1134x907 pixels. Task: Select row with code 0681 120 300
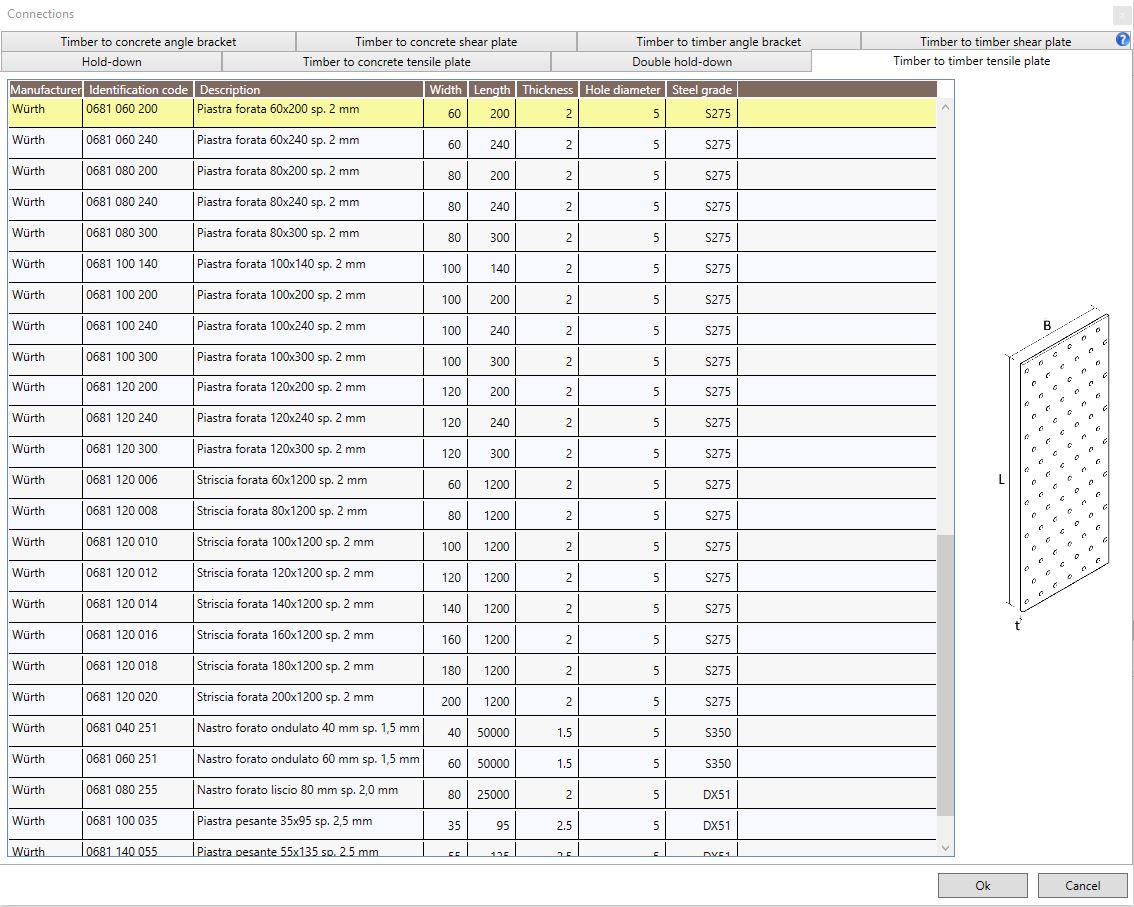472,454
